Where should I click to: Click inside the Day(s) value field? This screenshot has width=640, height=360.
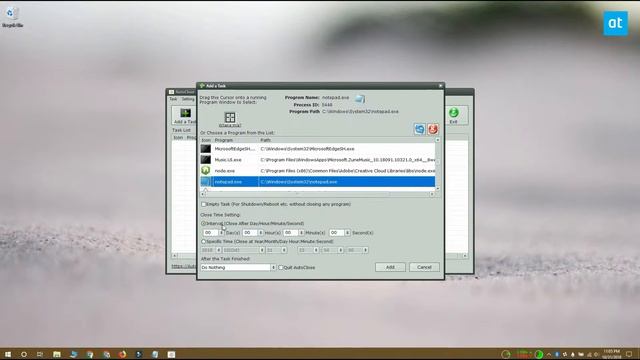point(211,233)
